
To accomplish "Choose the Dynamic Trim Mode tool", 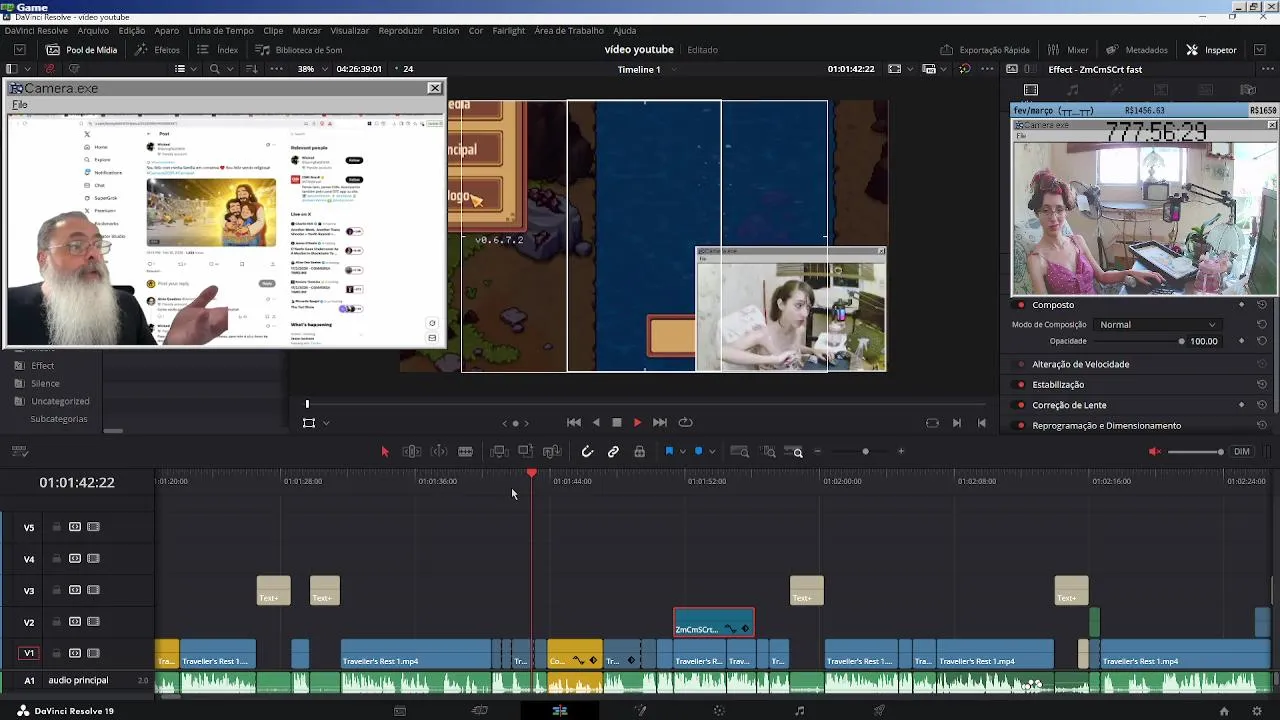I will (x=439, y=452).
